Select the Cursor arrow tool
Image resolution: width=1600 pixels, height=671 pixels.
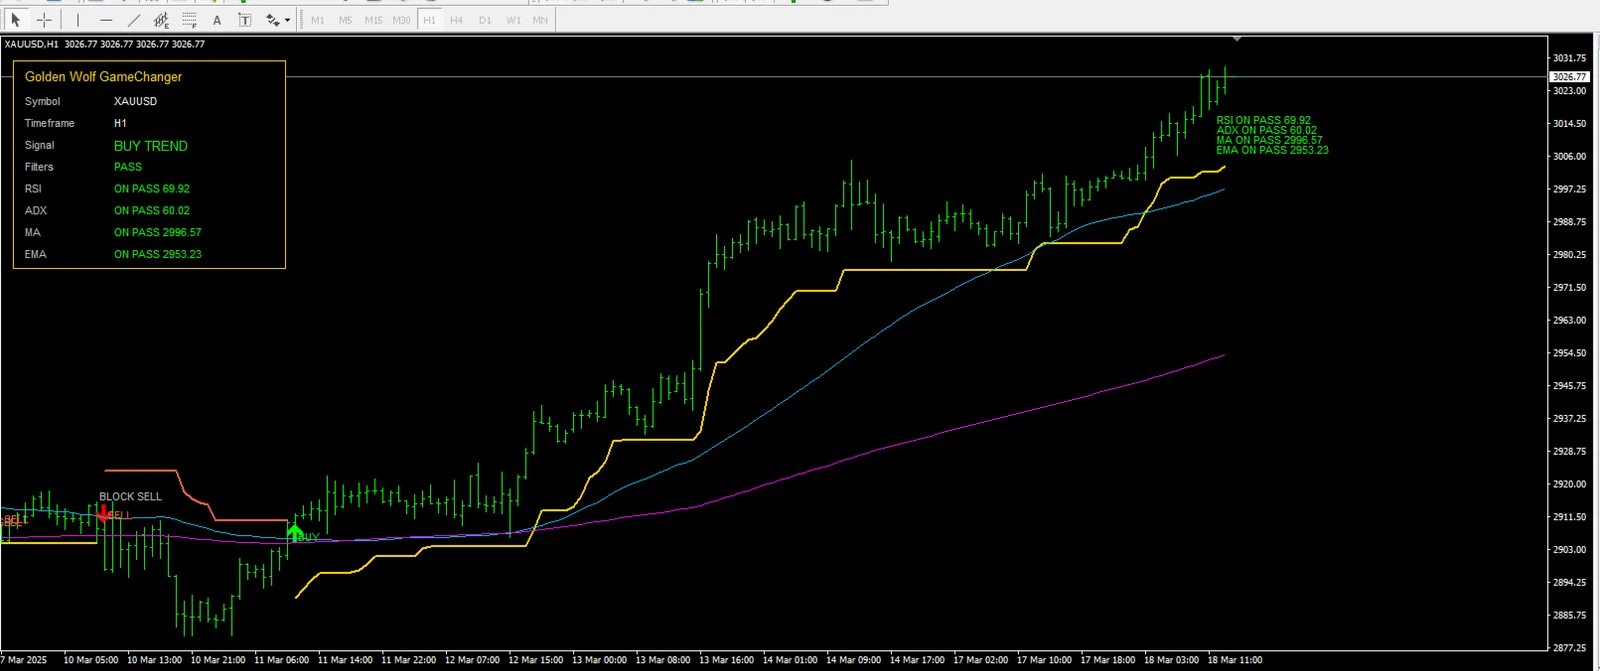(15, 20)
